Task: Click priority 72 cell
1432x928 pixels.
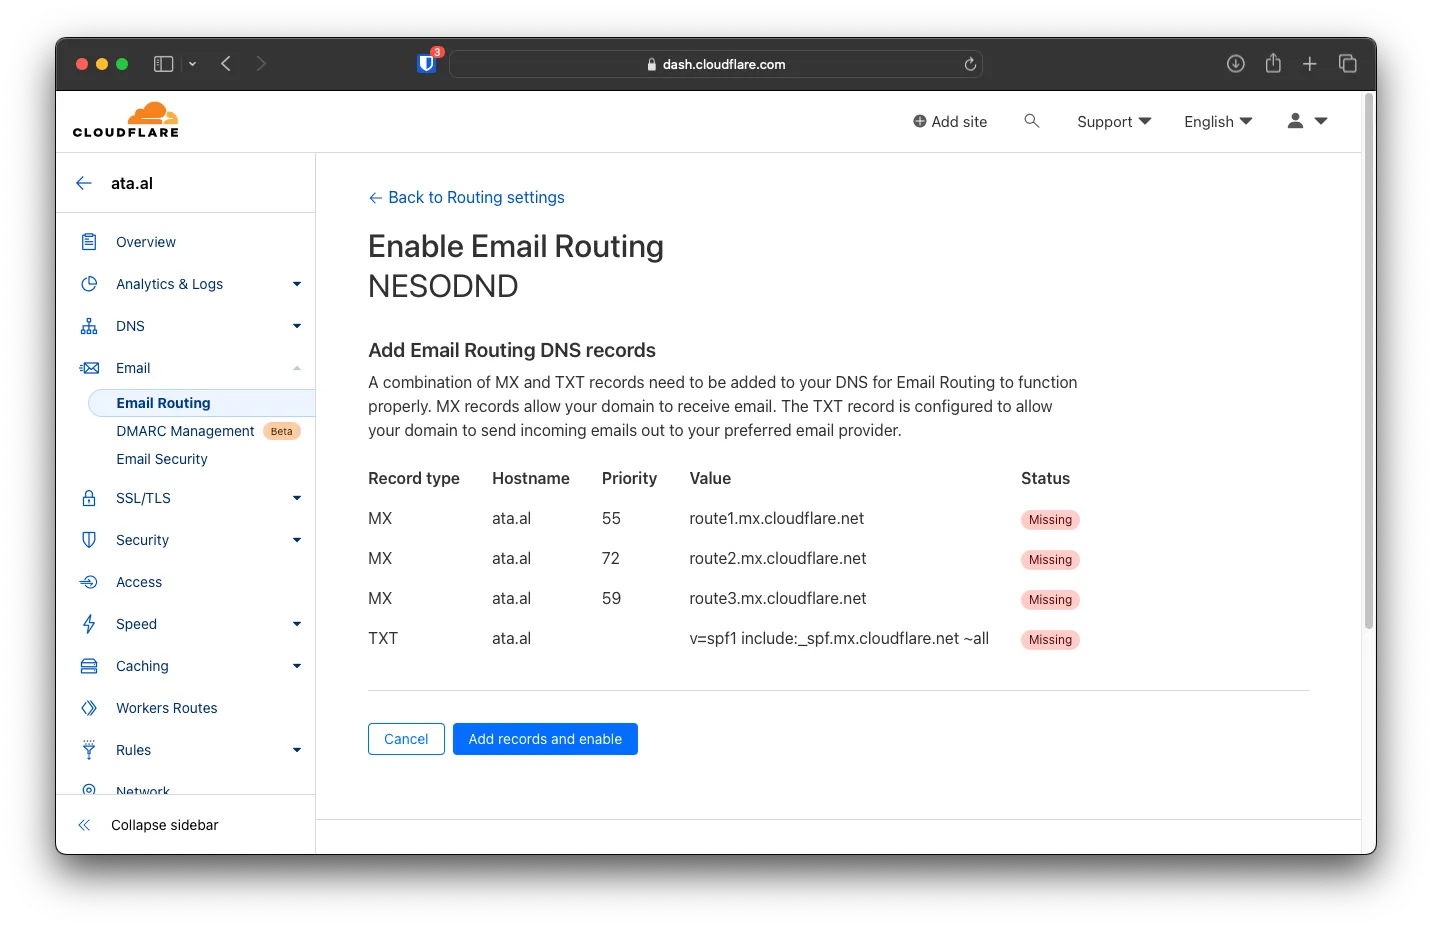Action: pyautogui.click(x=611, y=558)
